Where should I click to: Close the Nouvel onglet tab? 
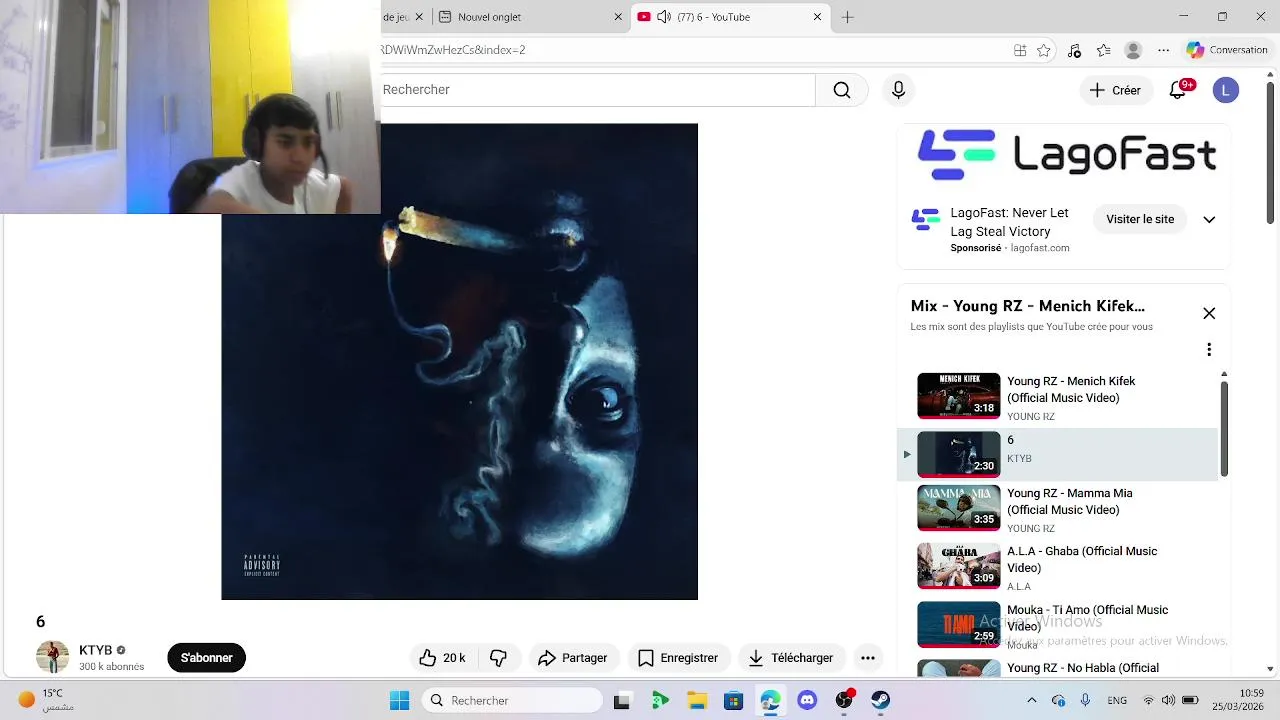618,17
